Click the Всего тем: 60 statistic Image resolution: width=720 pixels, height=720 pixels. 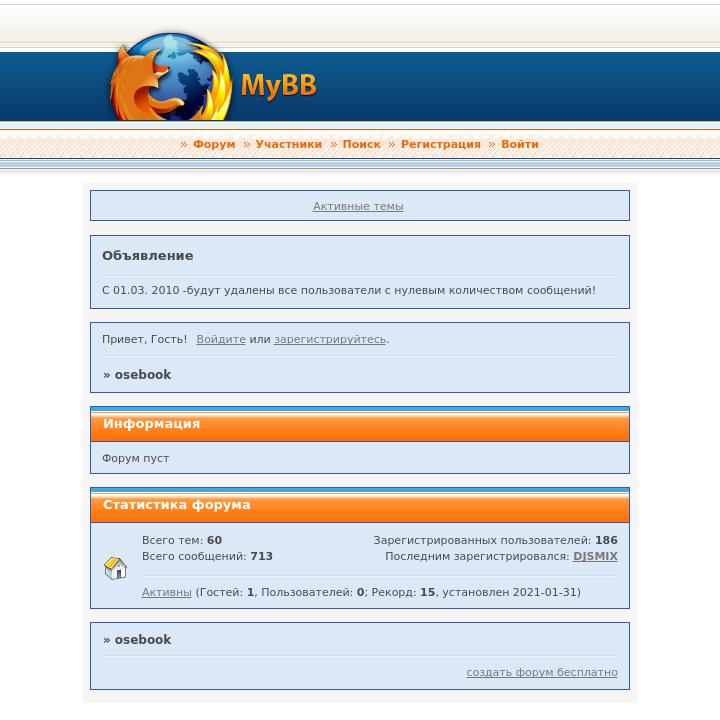[182, 540]
